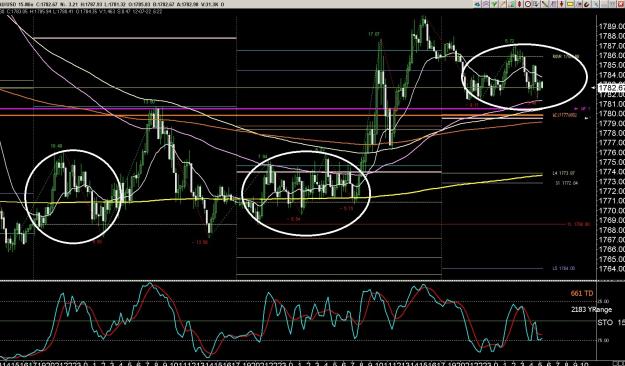Click the symbol and OHLC header text

coord(112,4)
